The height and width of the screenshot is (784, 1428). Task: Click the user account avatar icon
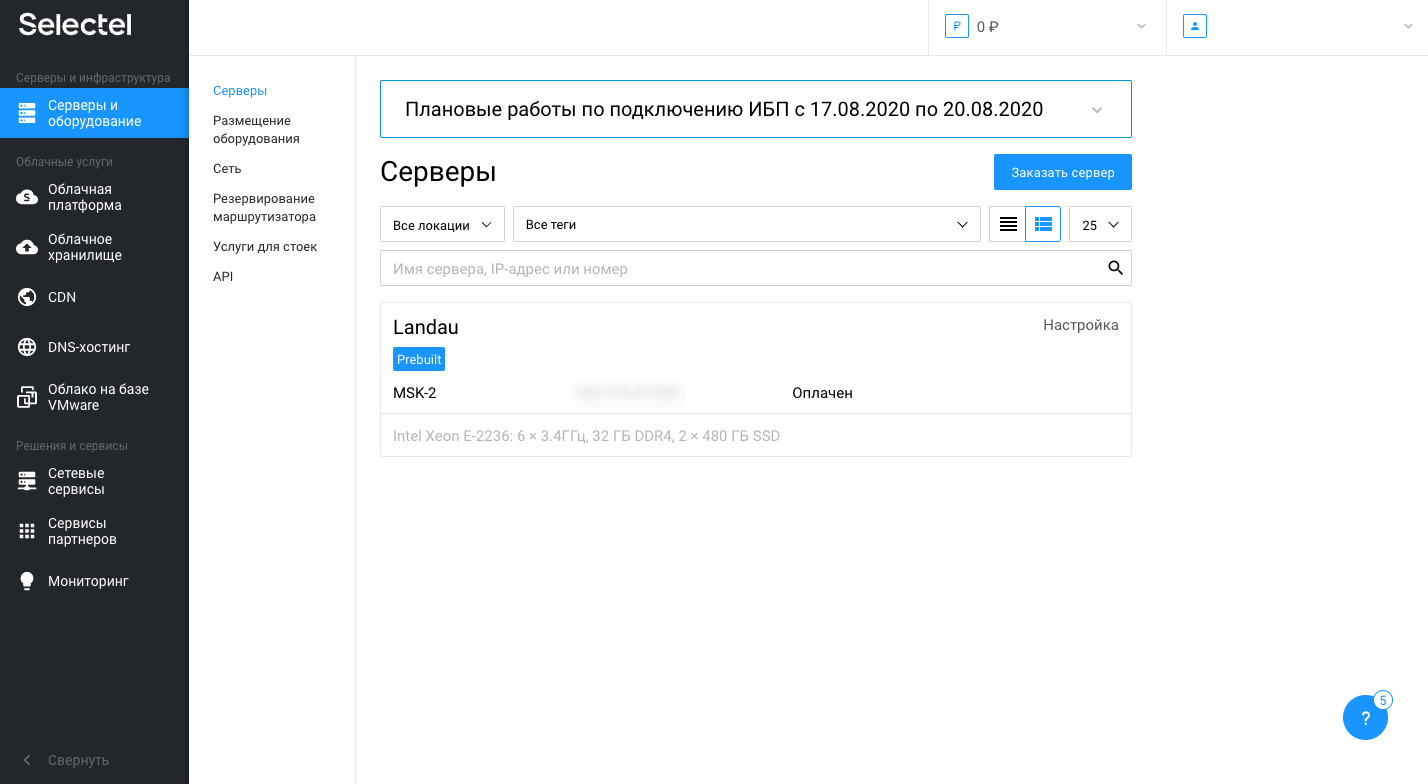1195,27
